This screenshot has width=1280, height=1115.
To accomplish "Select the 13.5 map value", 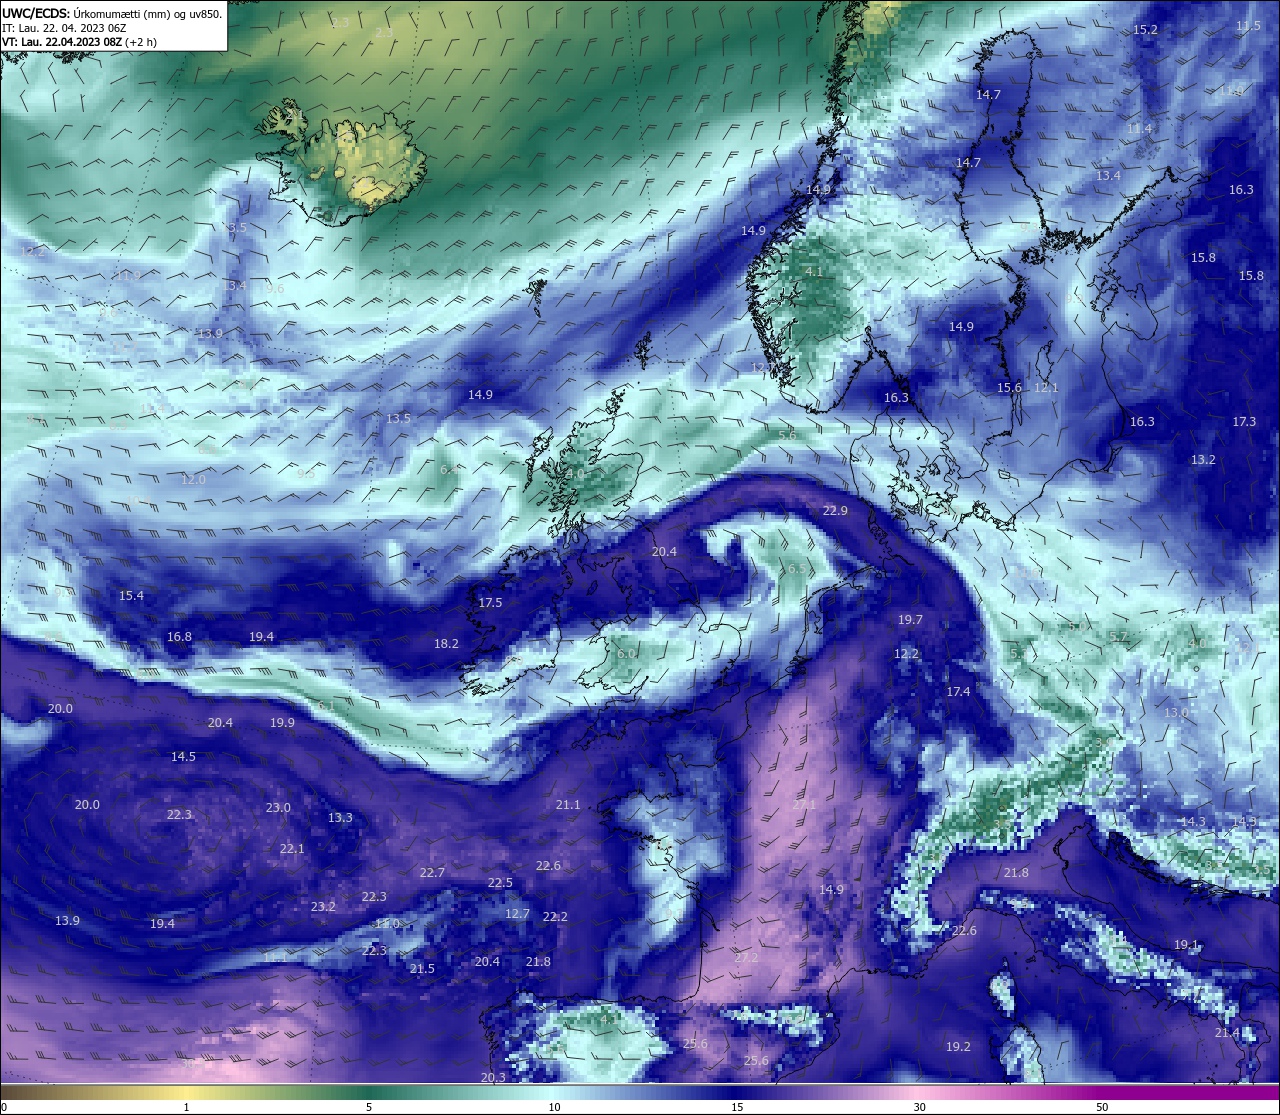I will tap(398, 418).
